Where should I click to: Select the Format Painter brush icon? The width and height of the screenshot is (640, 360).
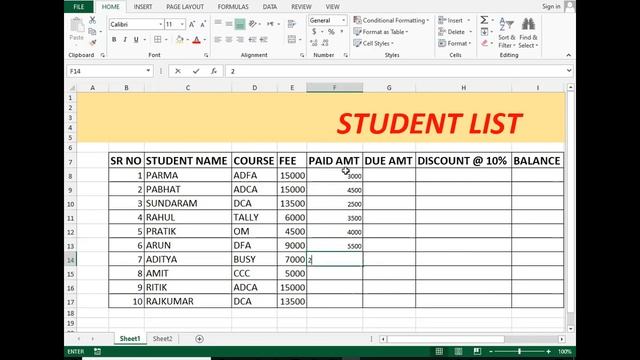(x=93, y=42)
